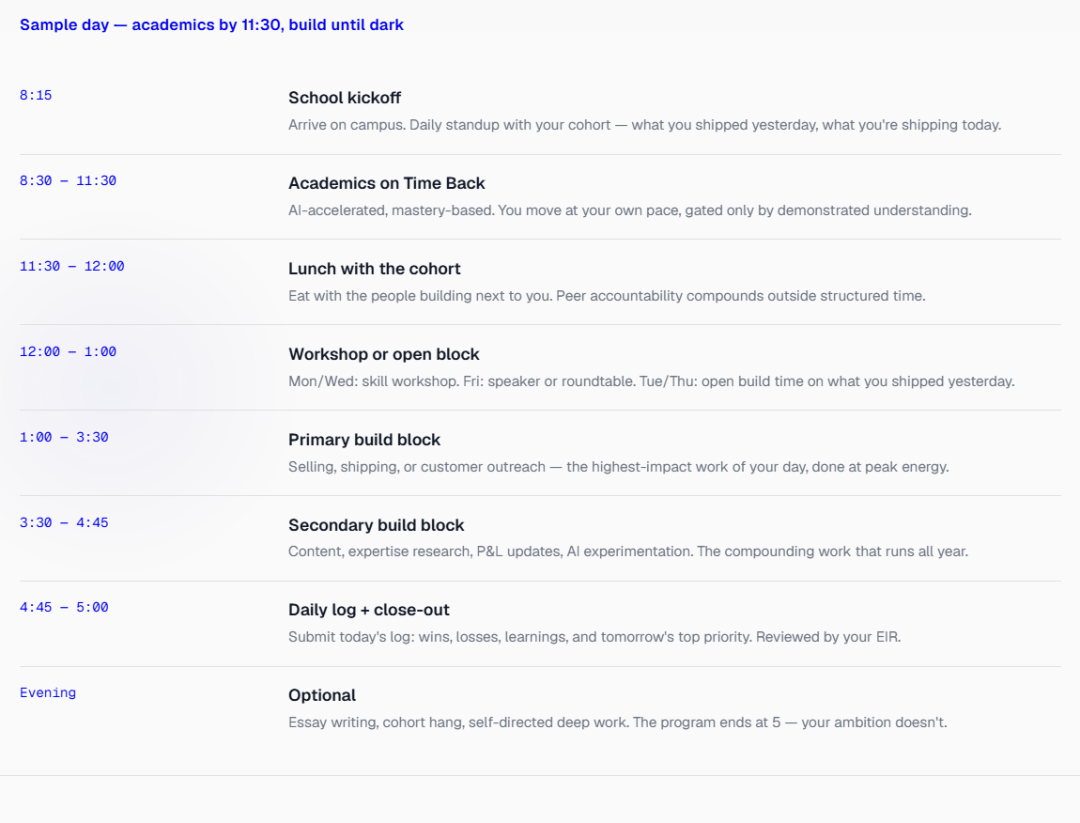1080x823 pixels.
Task: Select the Workshop or open block title
Action: (x=384, y=354)
